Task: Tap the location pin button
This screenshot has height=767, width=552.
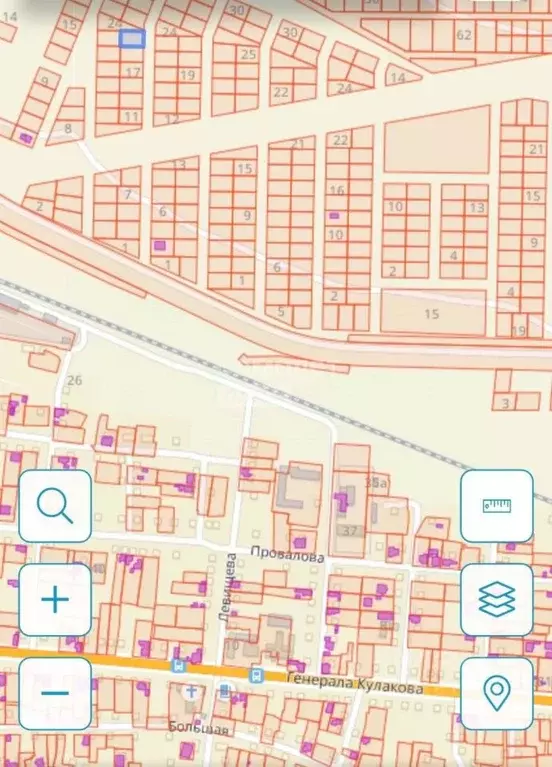Action: coord(497,693)
